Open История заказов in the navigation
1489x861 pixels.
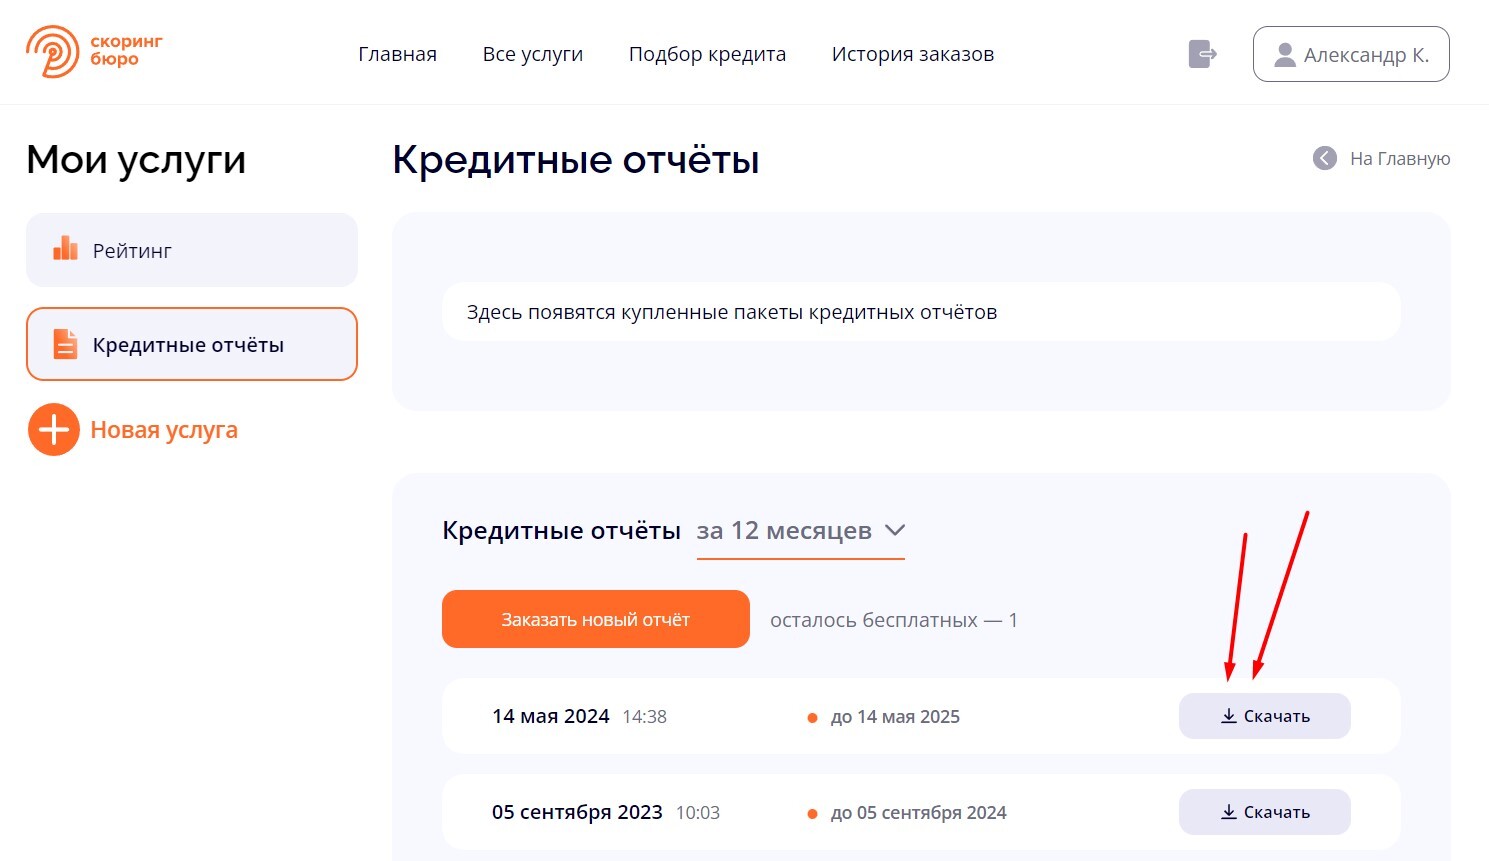[x=912, y=54]
